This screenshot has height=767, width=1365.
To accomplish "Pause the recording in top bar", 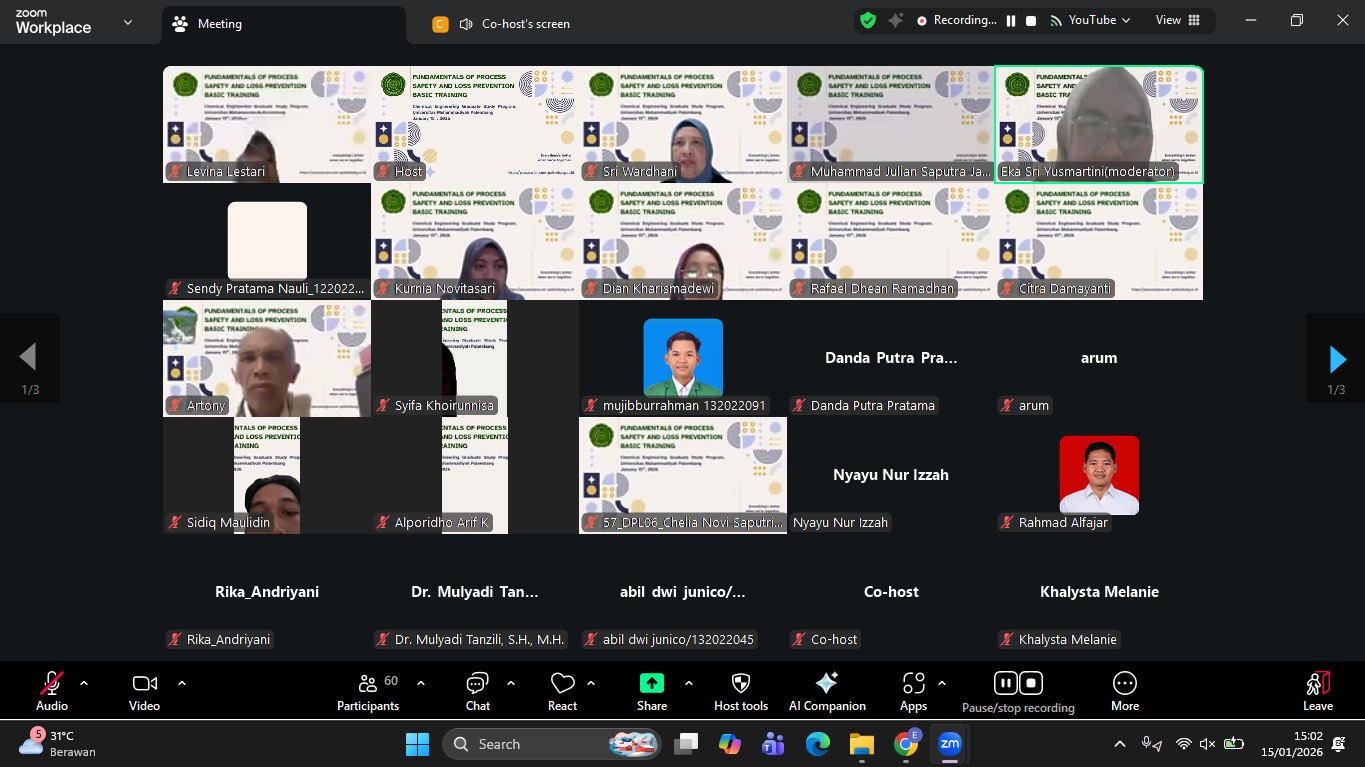I will click(x=1011, y=21).
